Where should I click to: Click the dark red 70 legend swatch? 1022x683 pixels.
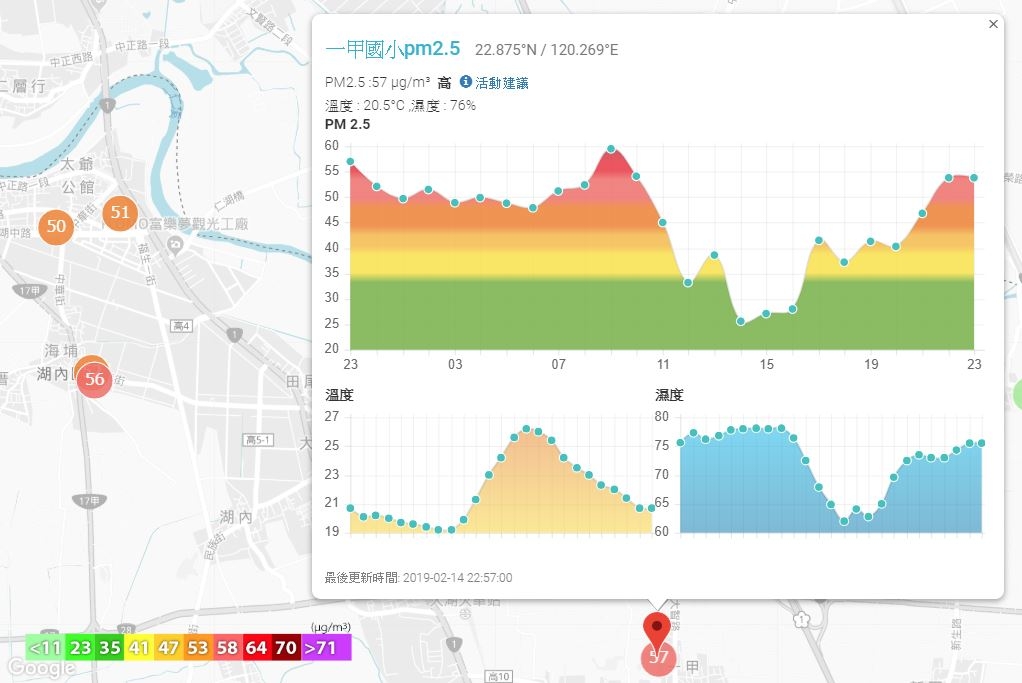(285, 648)
